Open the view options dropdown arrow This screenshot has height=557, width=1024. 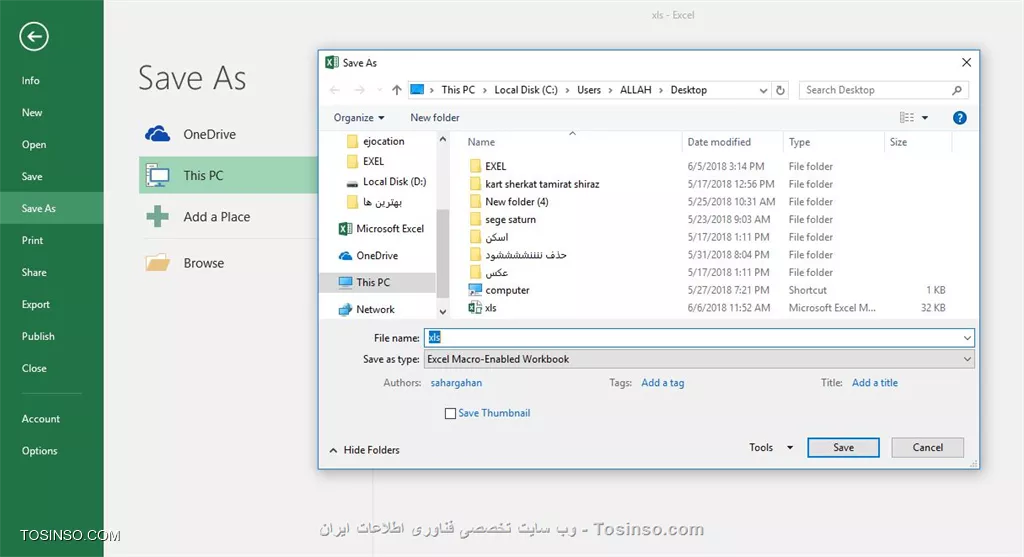925,118
